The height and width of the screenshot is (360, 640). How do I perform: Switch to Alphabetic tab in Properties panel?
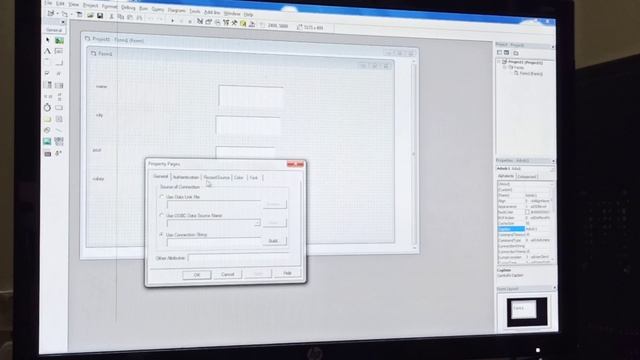[x=506, y=176]
